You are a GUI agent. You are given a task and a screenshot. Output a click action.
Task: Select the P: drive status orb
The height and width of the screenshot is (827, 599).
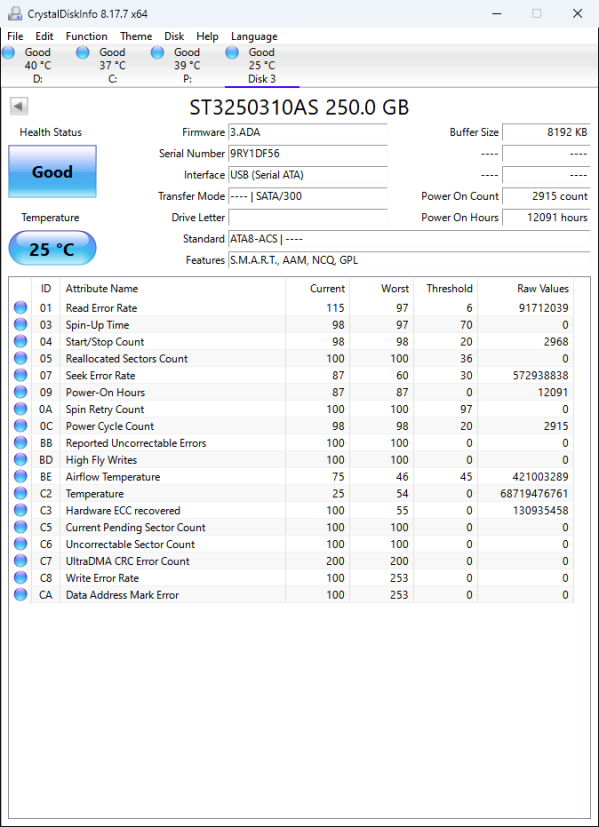(157, 52)
